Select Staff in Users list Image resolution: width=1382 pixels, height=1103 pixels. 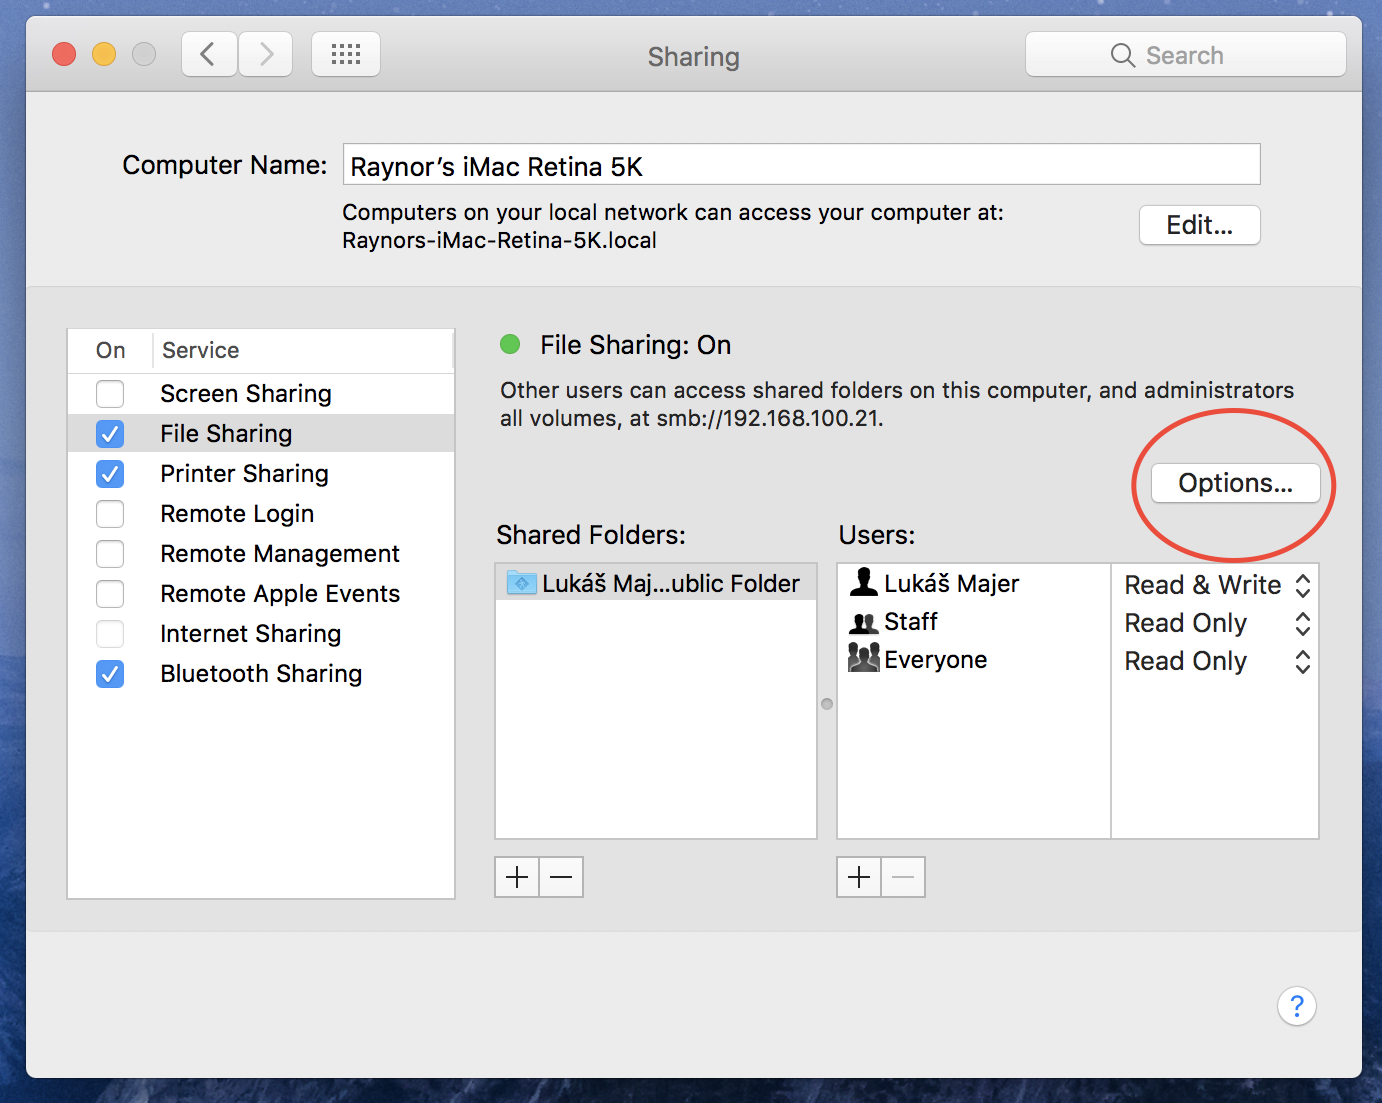(974, 622)
